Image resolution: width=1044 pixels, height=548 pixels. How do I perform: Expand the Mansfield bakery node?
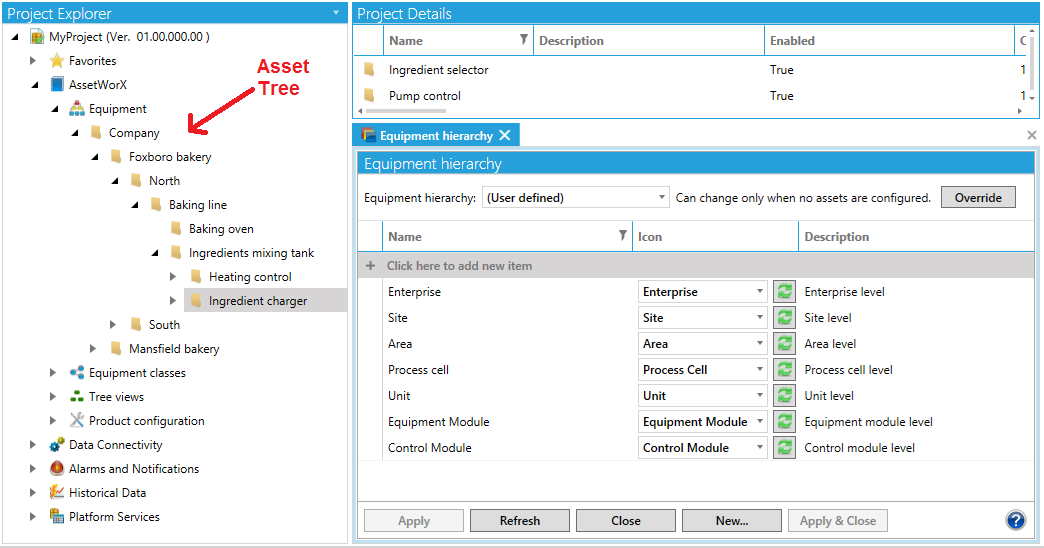pos(94,349)
